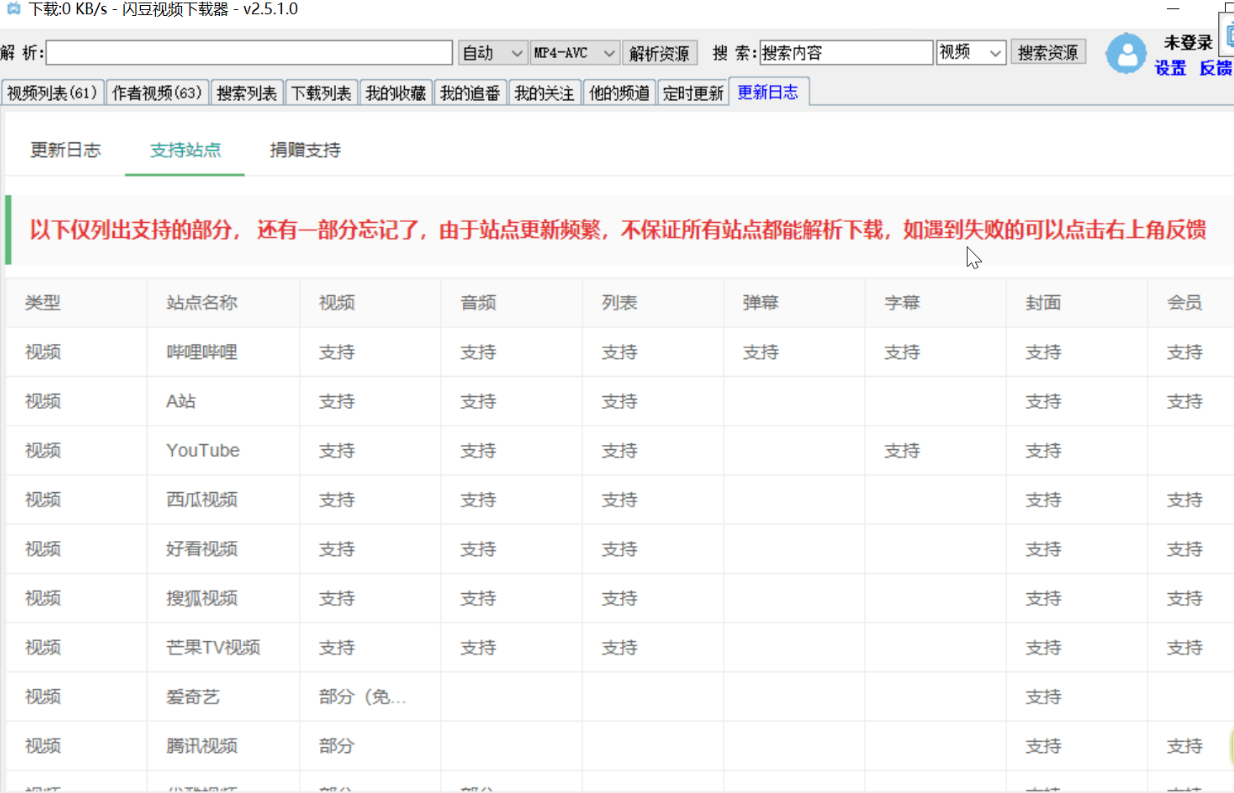Open the 自动 quality dropdown
This screenshot has width=1234, height=793.
[493, 52]
